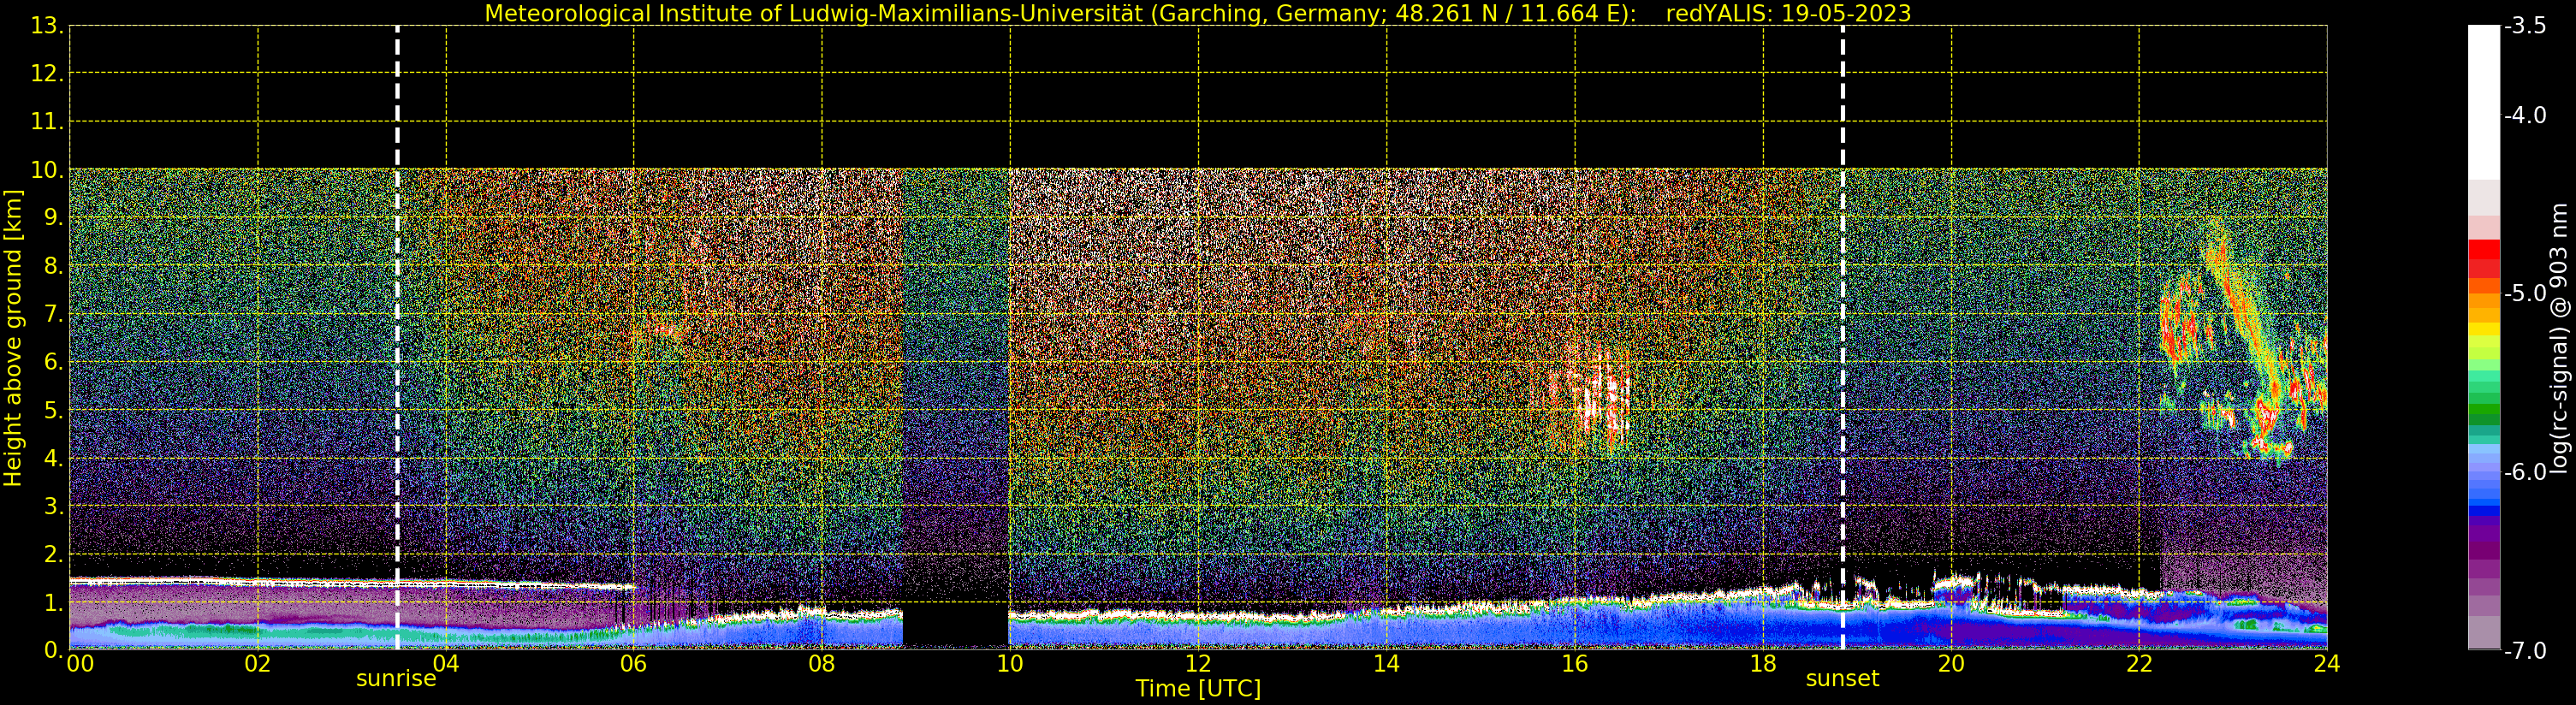Click the time axis tick '16'
Viewport: 2576px width, 705px height.
[1575, 664]
